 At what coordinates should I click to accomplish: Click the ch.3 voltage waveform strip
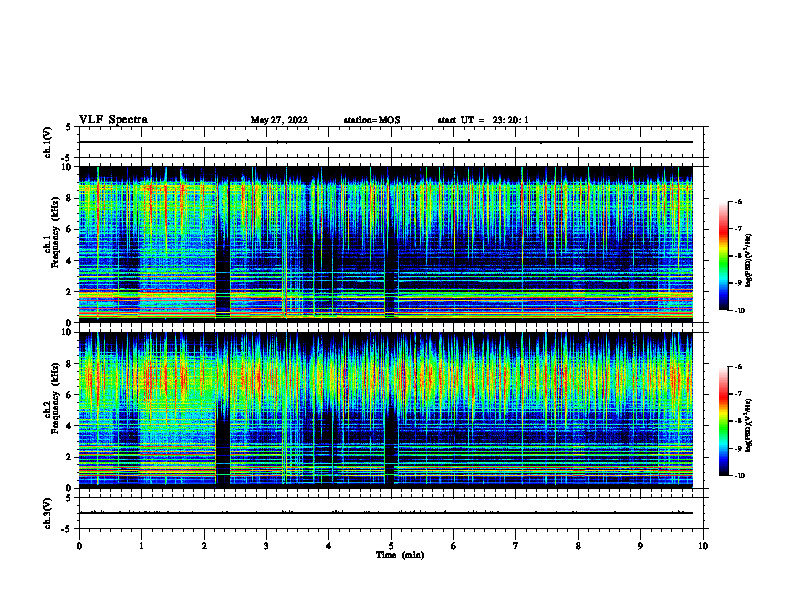(x=391, y=513)
